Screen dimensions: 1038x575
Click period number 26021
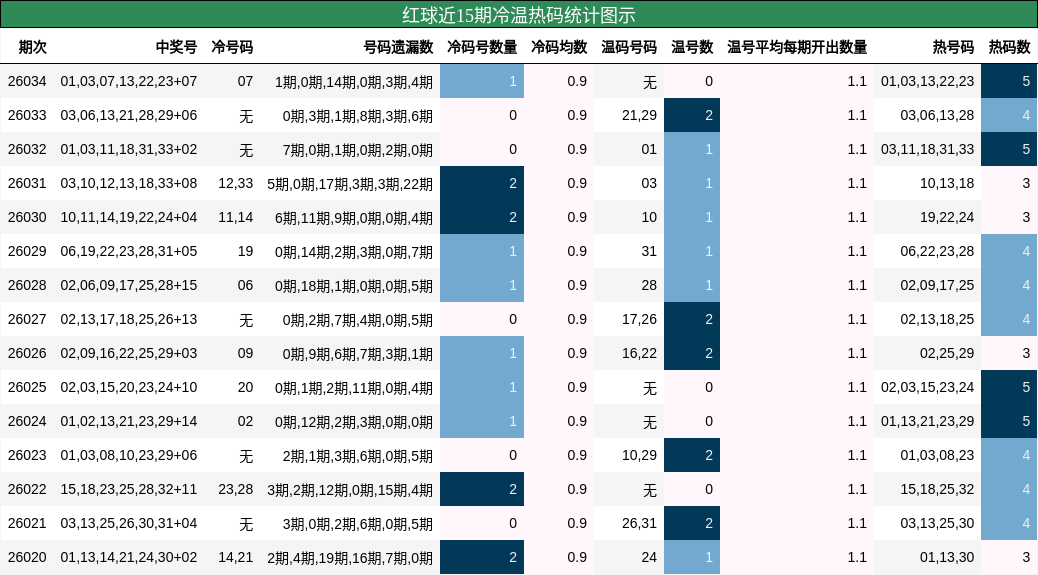tap(27, 523)
